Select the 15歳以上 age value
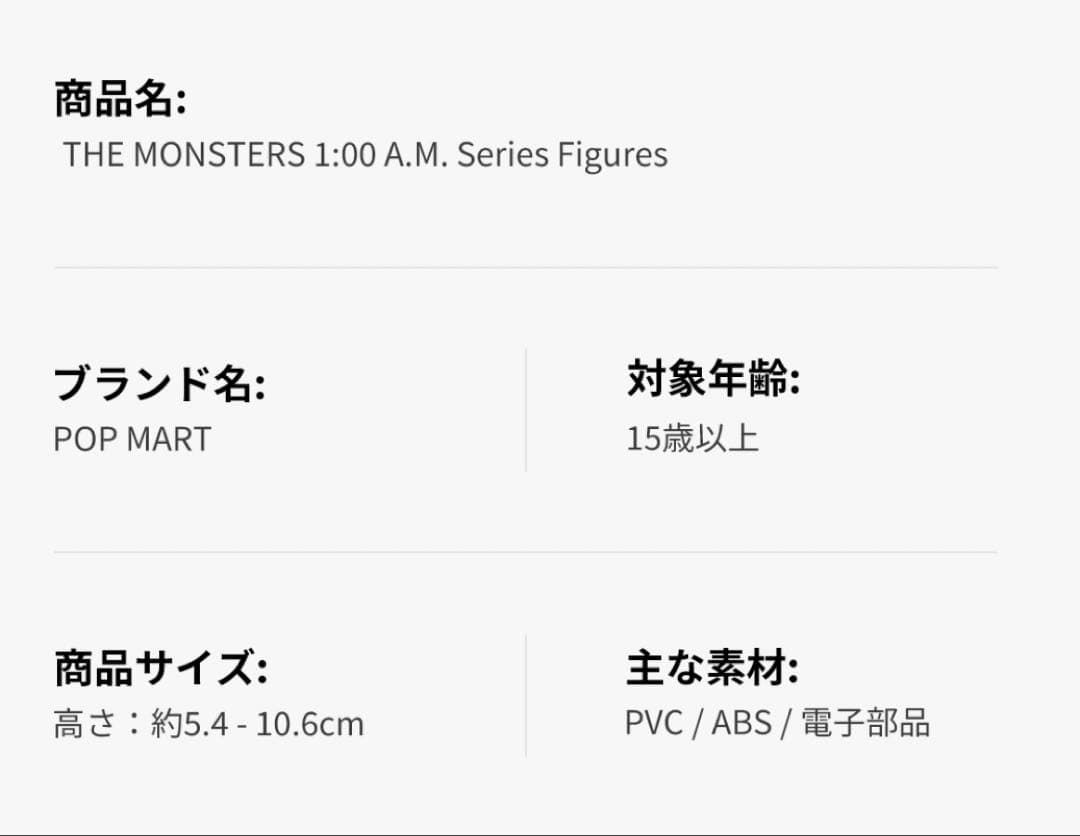 [x=692, y=439]
